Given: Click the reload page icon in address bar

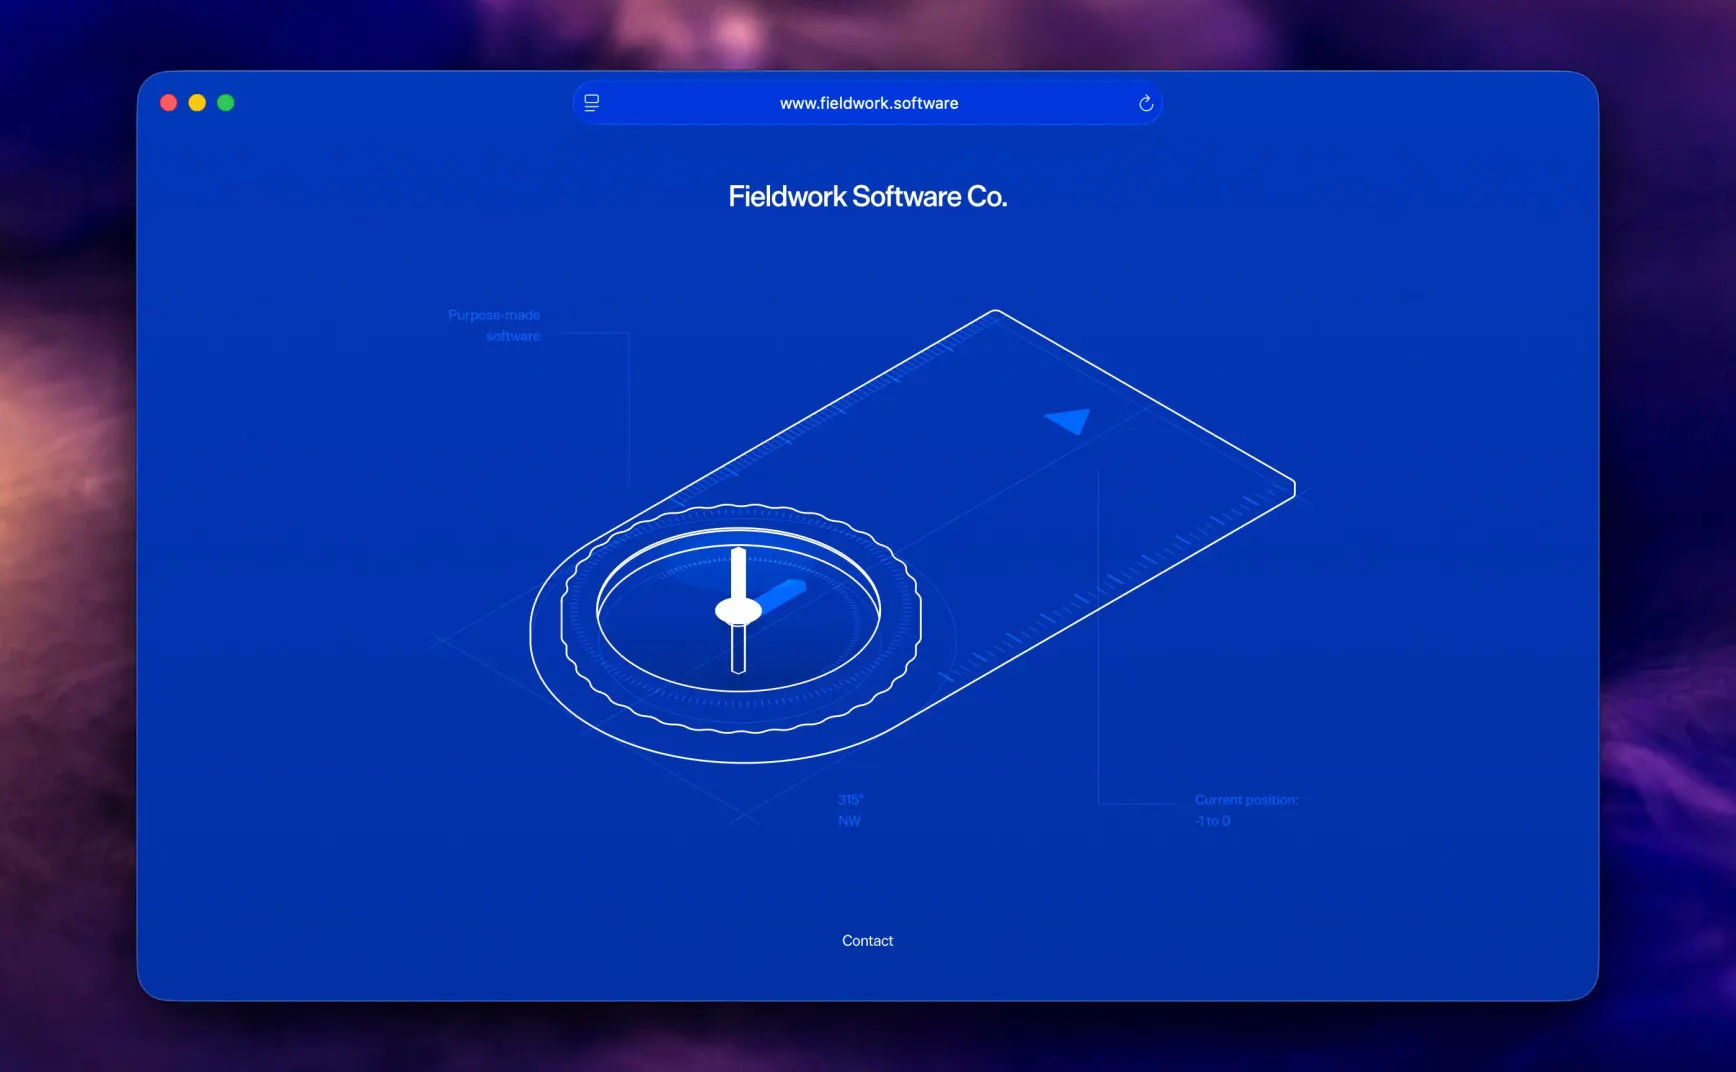Looking at the screenshot, I should (1146, 103).
